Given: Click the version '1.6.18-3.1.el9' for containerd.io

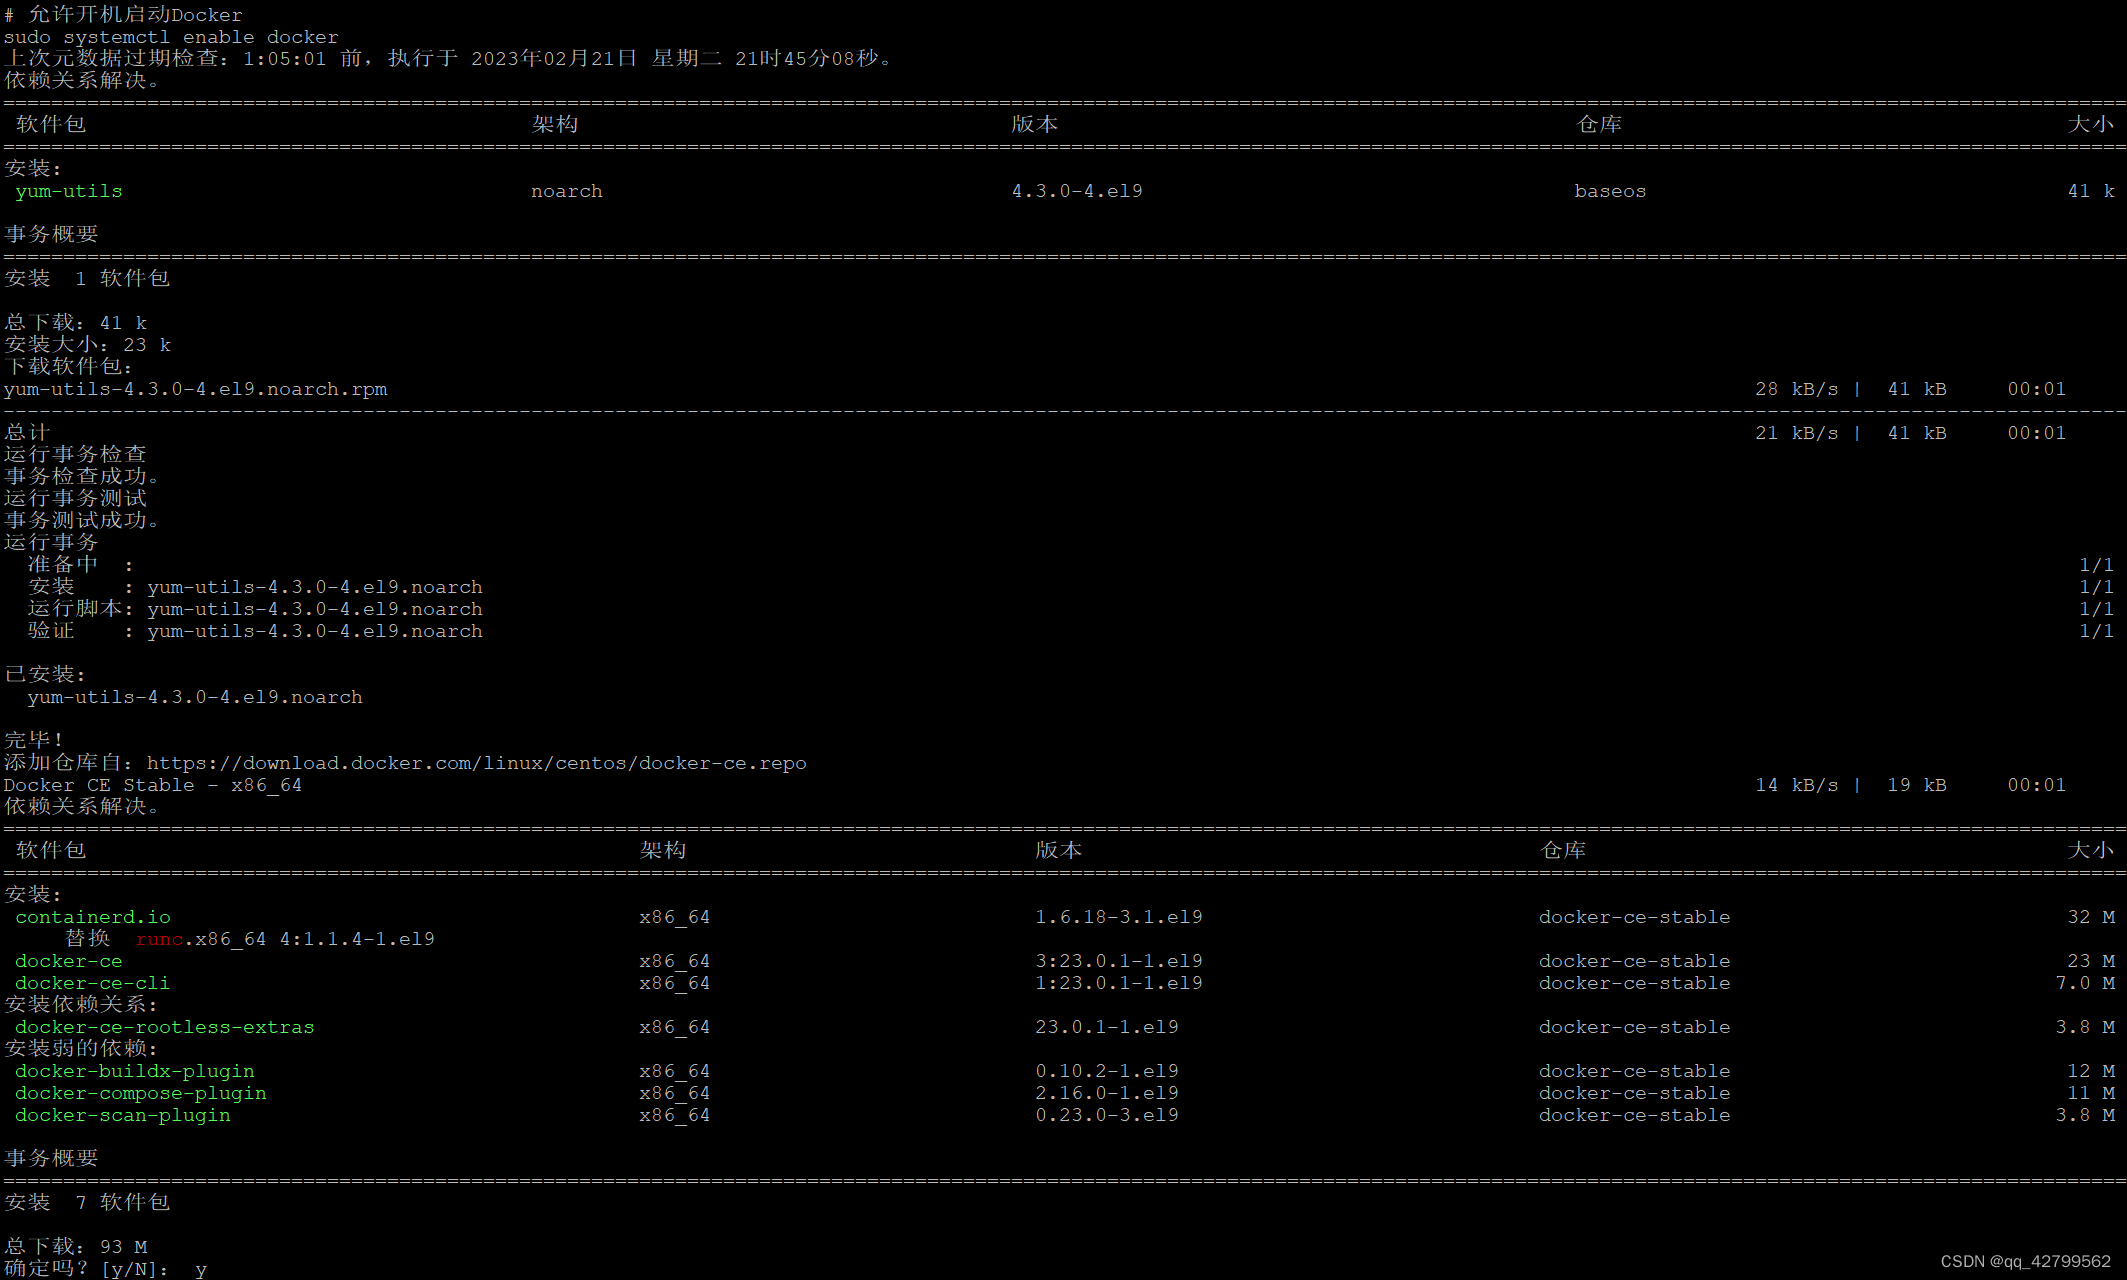Looking at the screenshot, I should pos(1119,917).
